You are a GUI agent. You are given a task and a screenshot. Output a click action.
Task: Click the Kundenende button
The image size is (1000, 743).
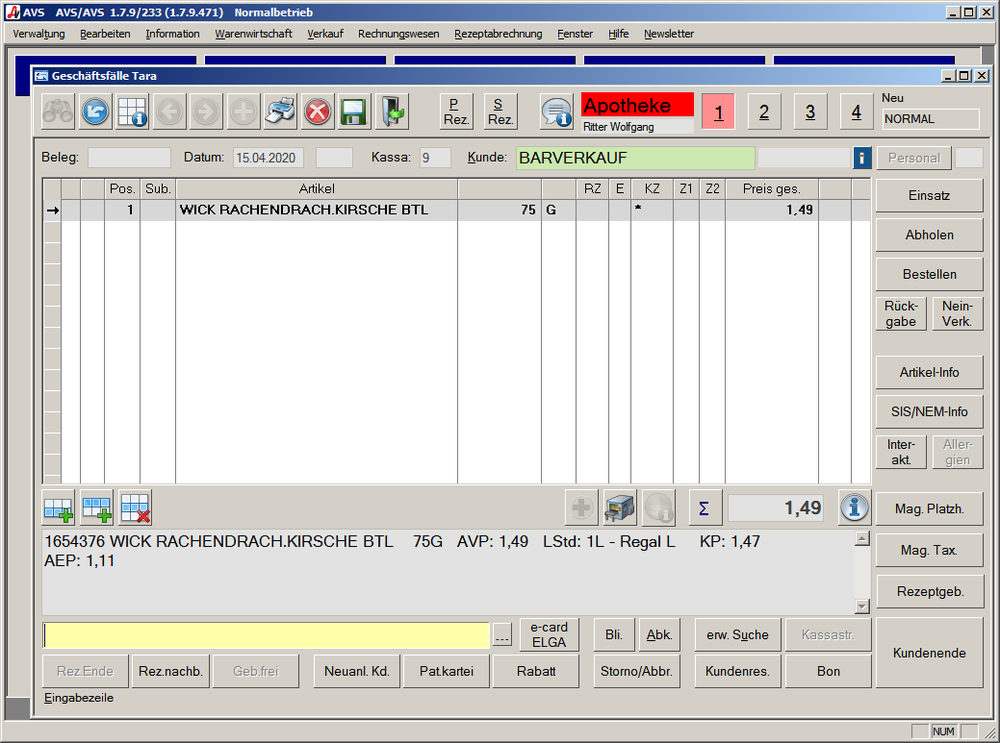929,653
